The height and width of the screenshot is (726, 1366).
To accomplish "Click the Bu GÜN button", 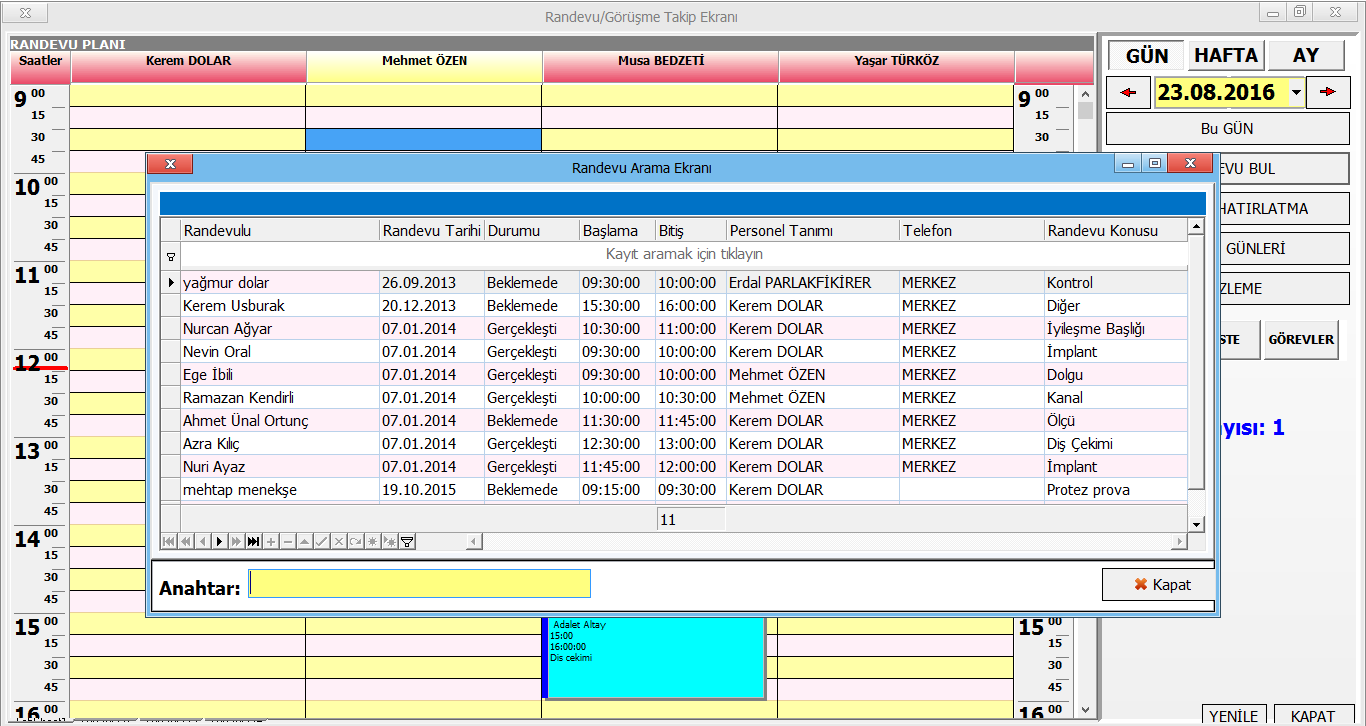I will [1227, 128].
